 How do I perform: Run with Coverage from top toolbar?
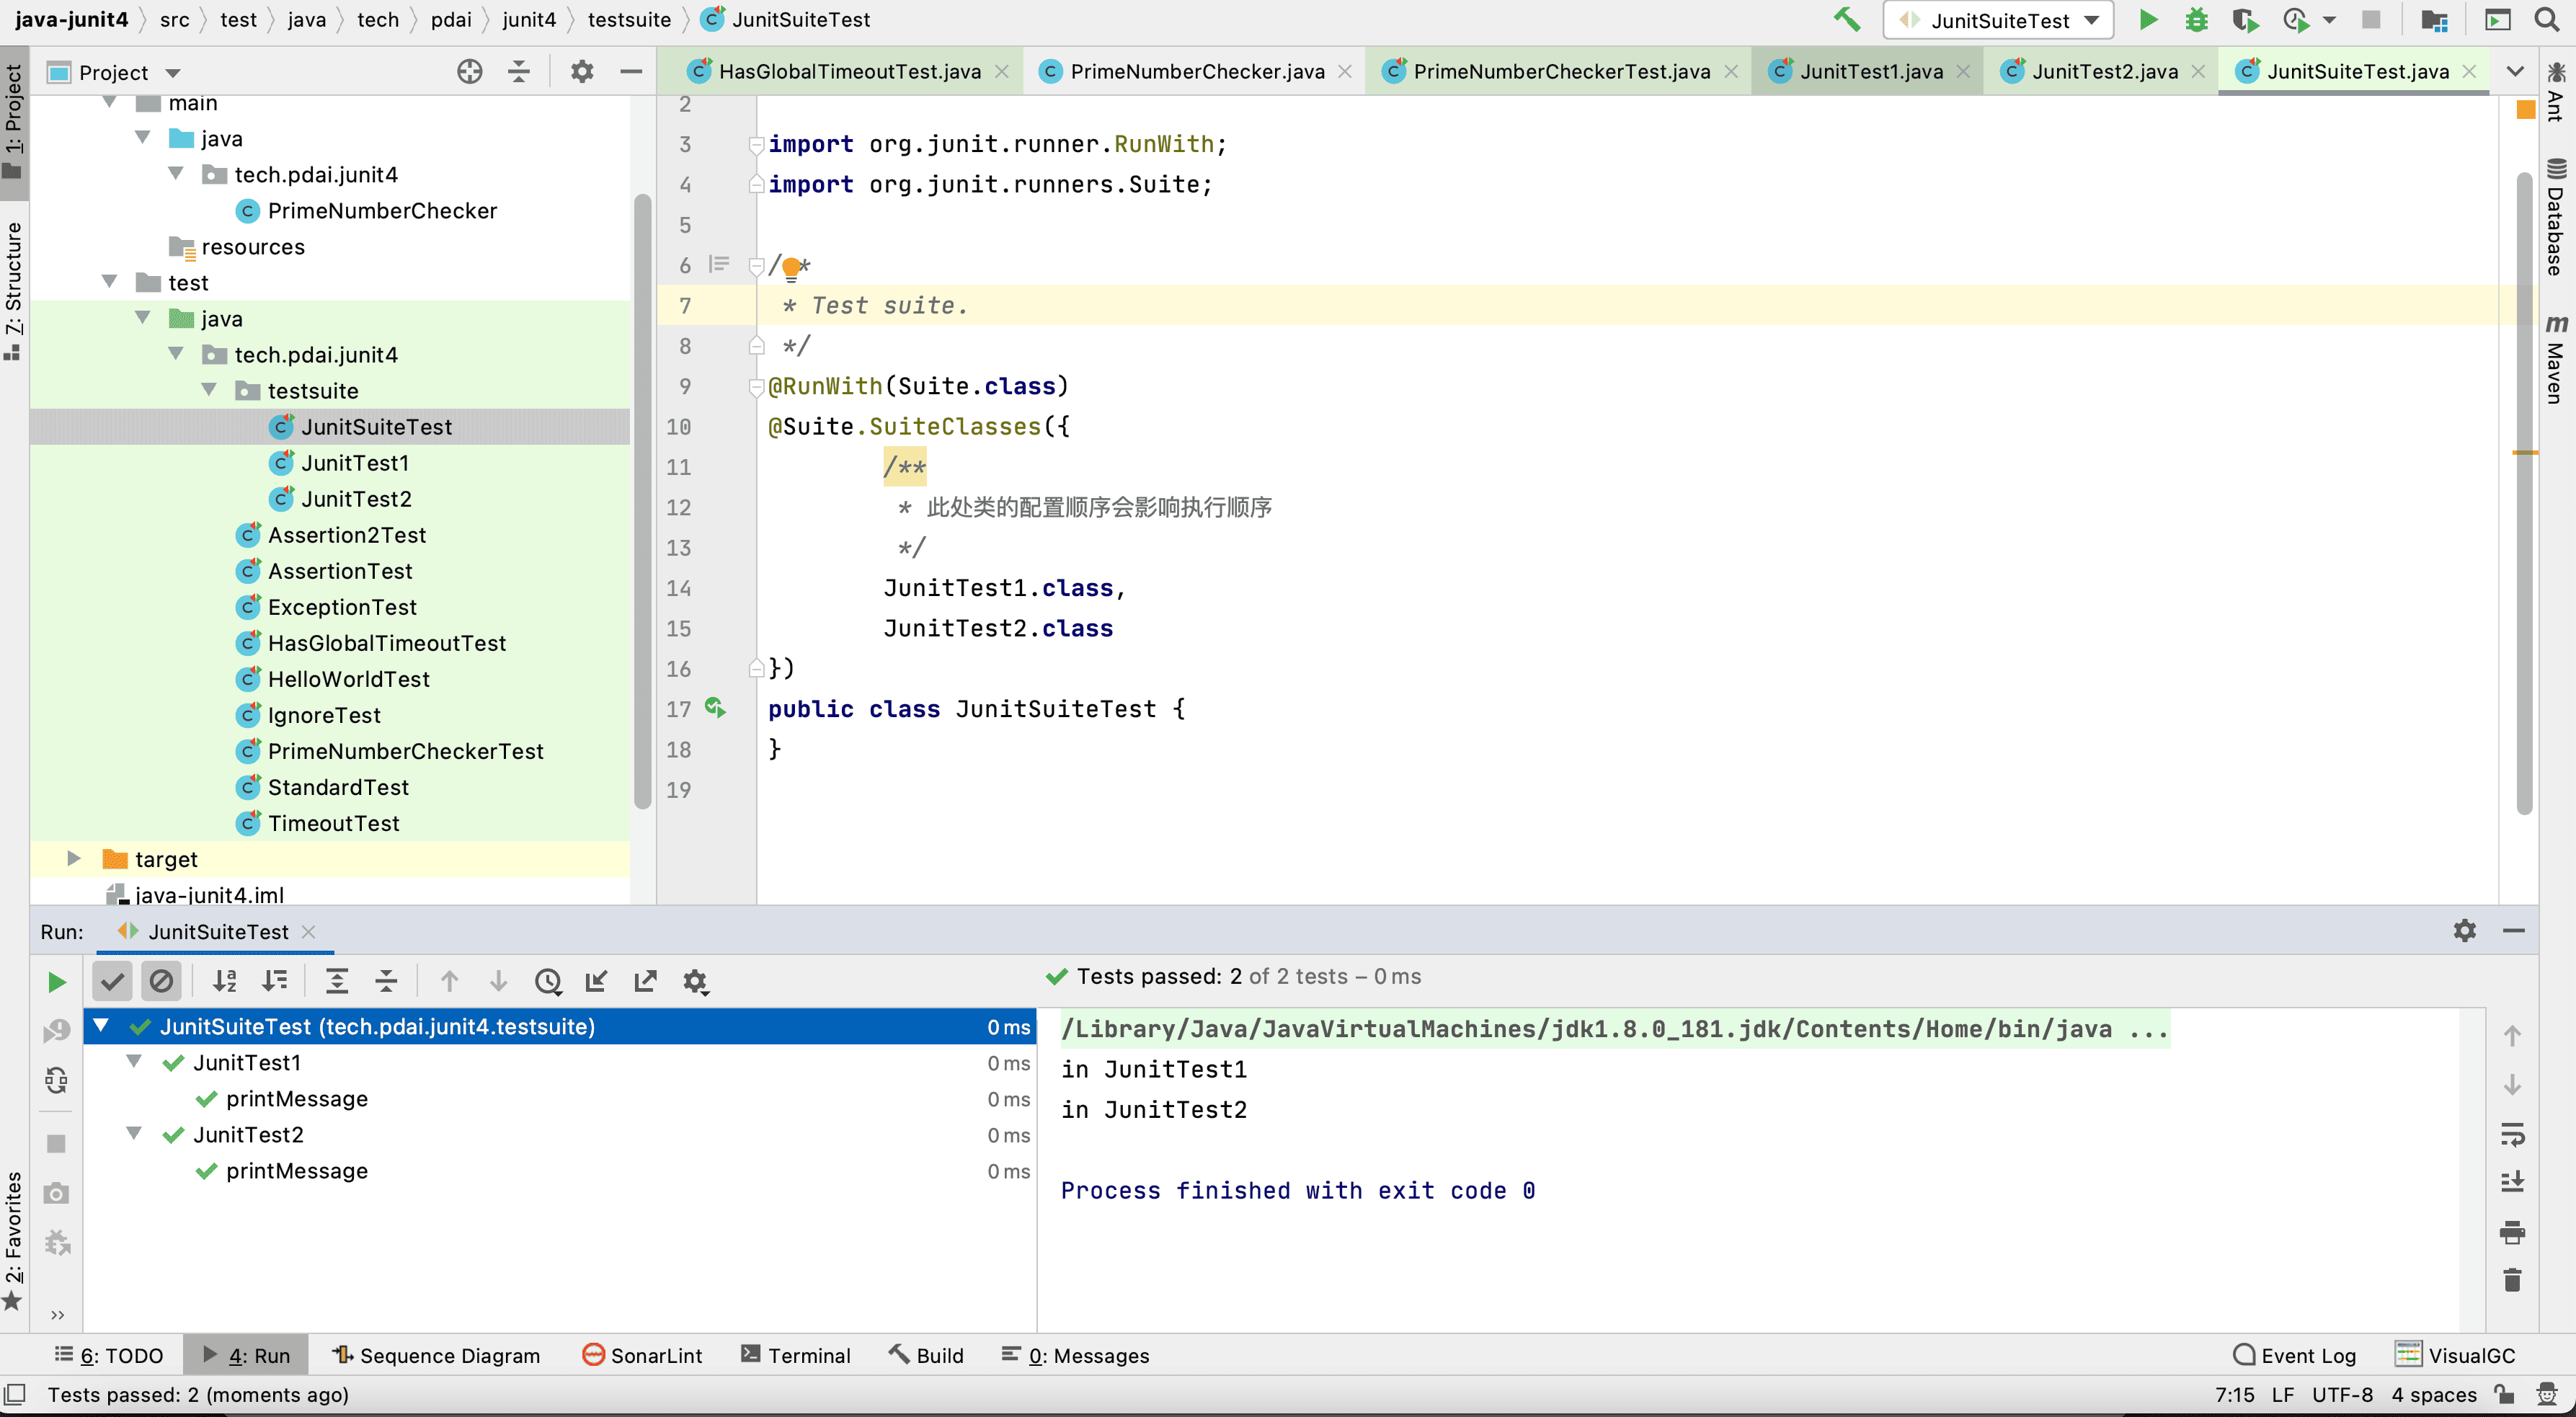[2245, 20]
